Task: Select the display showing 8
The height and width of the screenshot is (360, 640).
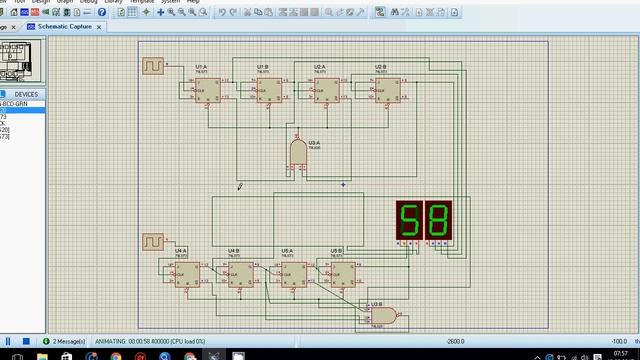Action: click(x=438, y=220)
